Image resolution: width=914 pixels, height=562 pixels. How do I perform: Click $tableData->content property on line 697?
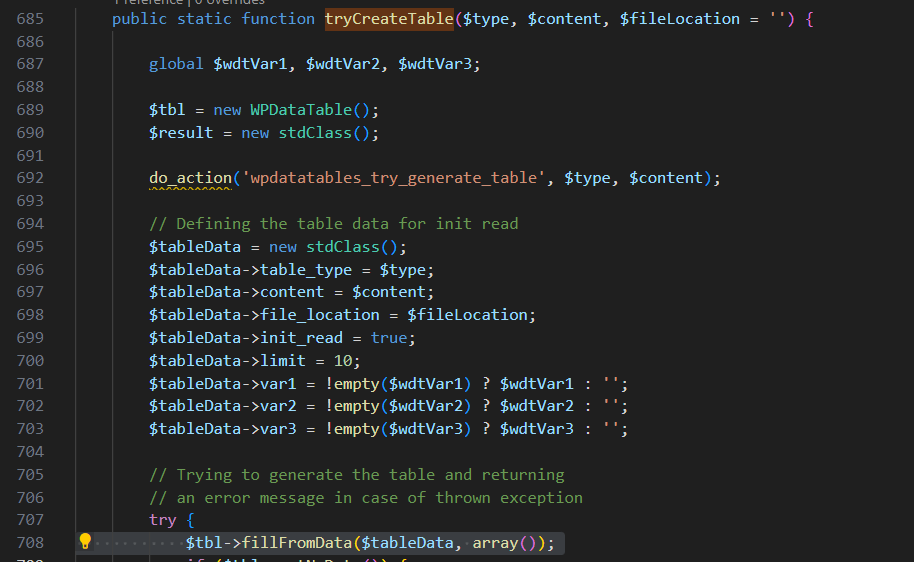[x=236, y=292]
